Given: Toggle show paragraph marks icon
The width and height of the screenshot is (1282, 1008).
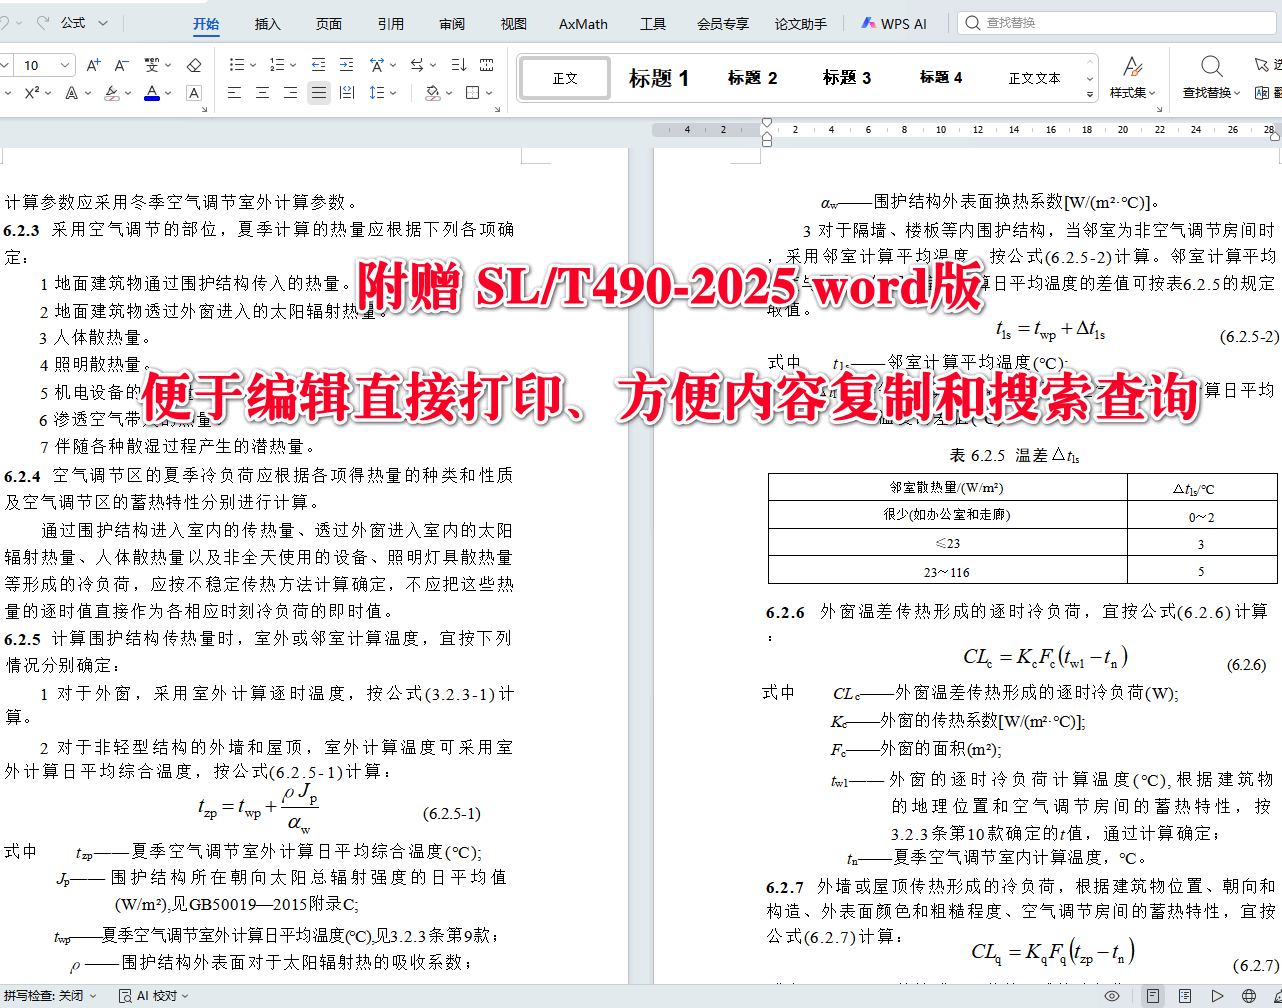Looking at the screenshot, I should (487, 65).
